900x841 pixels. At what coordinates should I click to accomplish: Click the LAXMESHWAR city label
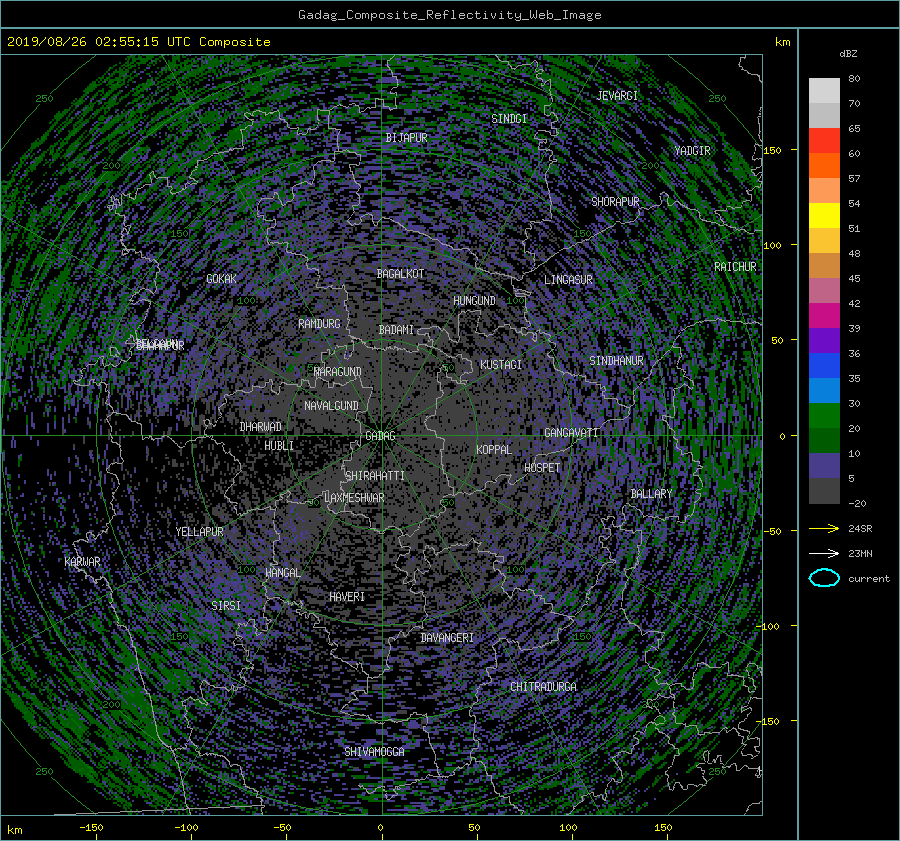coord(354,498)
